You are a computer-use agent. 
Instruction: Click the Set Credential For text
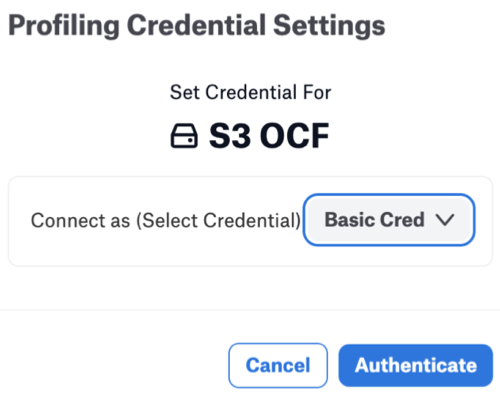[x=251, y=92]
